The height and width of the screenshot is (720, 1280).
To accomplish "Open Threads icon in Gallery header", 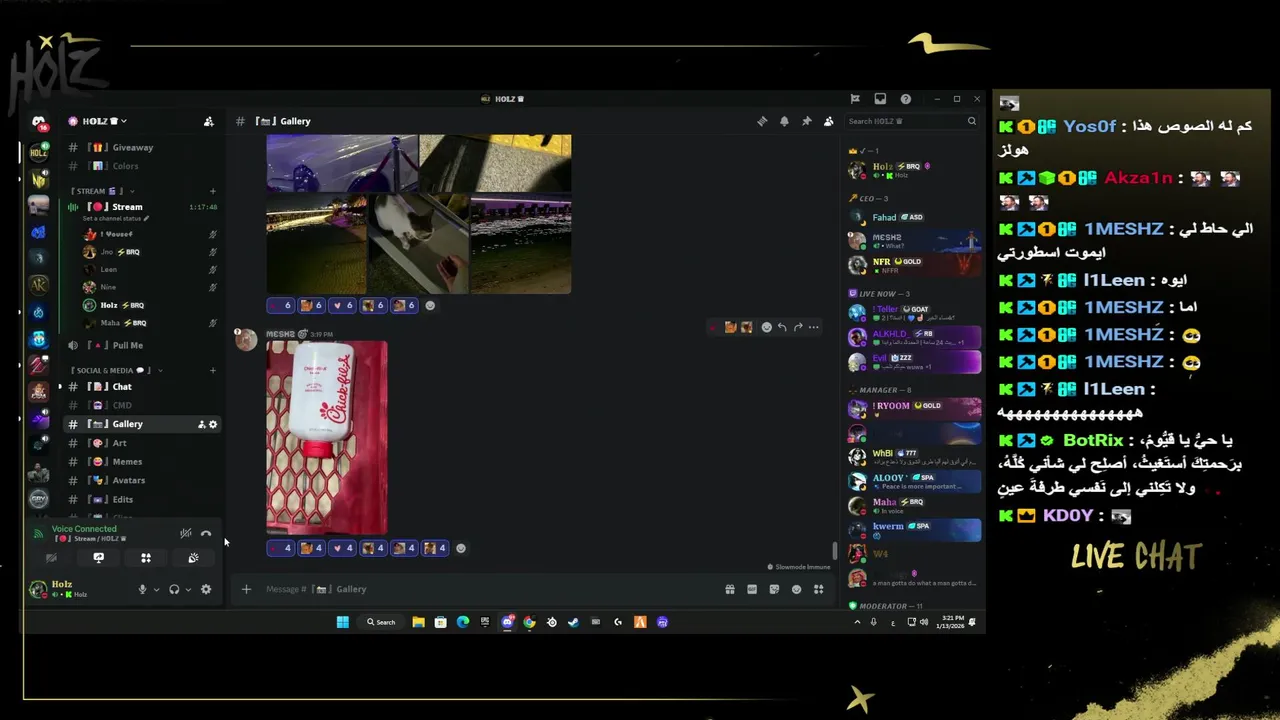I will [762, 121].
